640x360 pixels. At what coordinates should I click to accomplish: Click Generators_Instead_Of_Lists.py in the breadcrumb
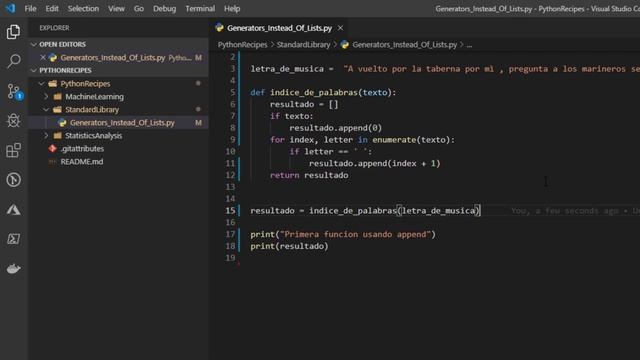(404, 44)
